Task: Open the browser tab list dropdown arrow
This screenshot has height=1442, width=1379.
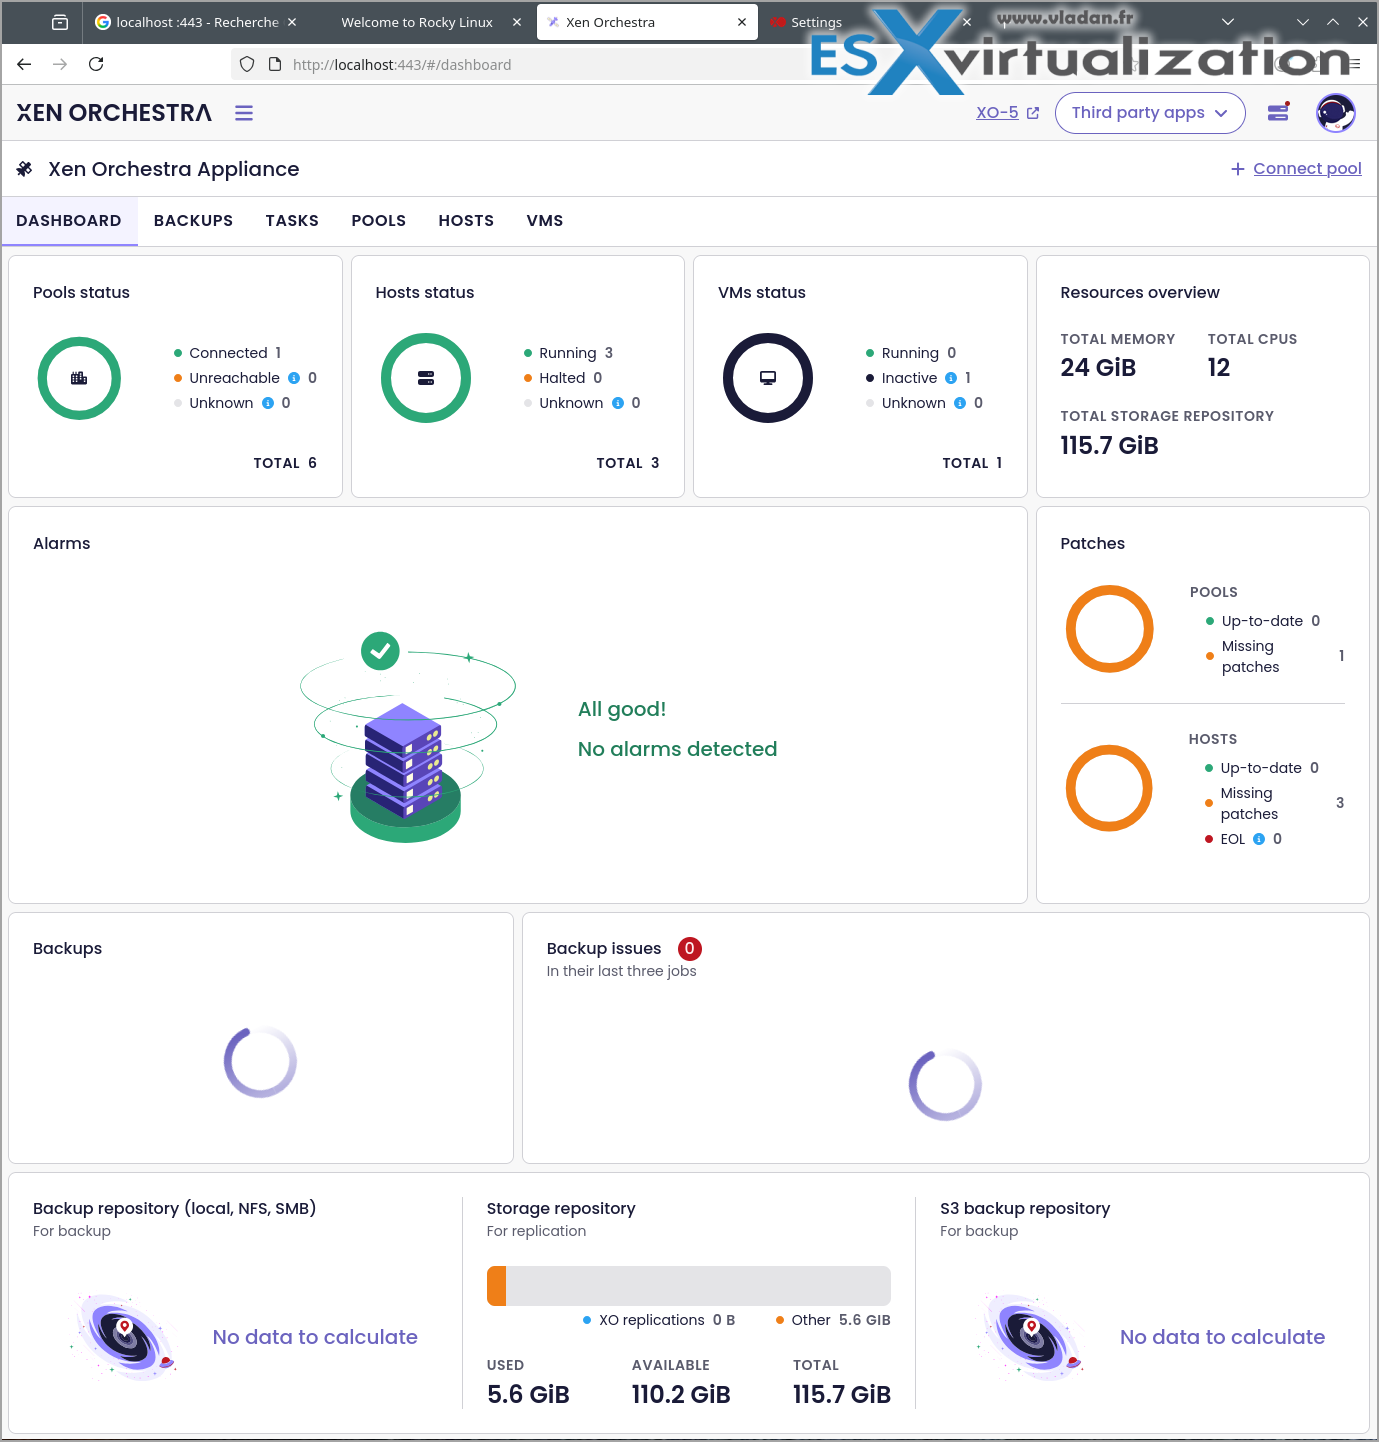Action: [1228, 22]
